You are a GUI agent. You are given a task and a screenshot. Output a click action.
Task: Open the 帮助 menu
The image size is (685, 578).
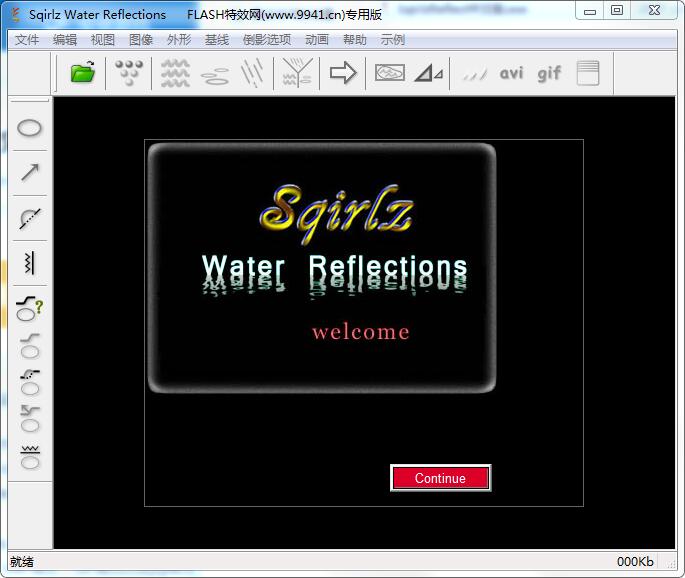354,40
